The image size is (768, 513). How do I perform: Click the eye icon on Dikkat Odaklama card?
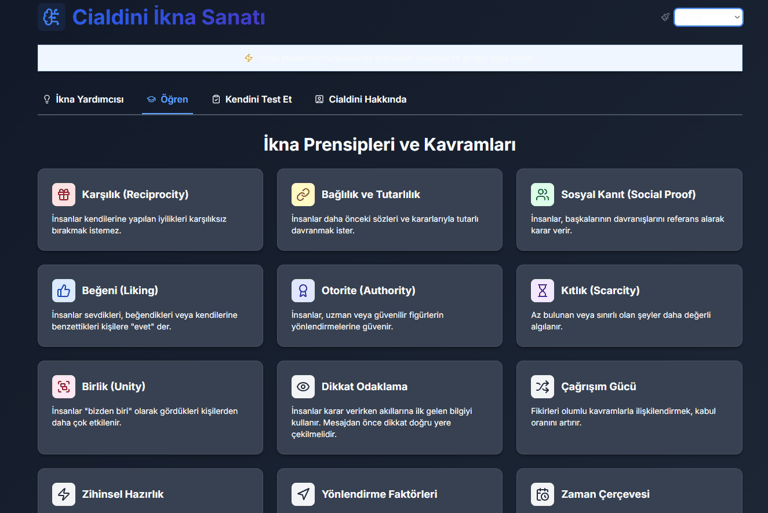click(303, 387)
